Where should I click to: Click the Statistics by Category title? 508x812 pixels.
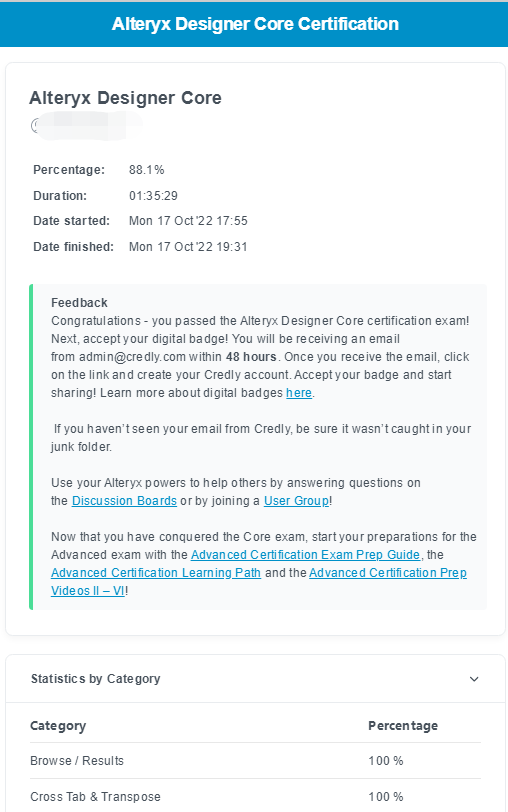coord(96,679)
